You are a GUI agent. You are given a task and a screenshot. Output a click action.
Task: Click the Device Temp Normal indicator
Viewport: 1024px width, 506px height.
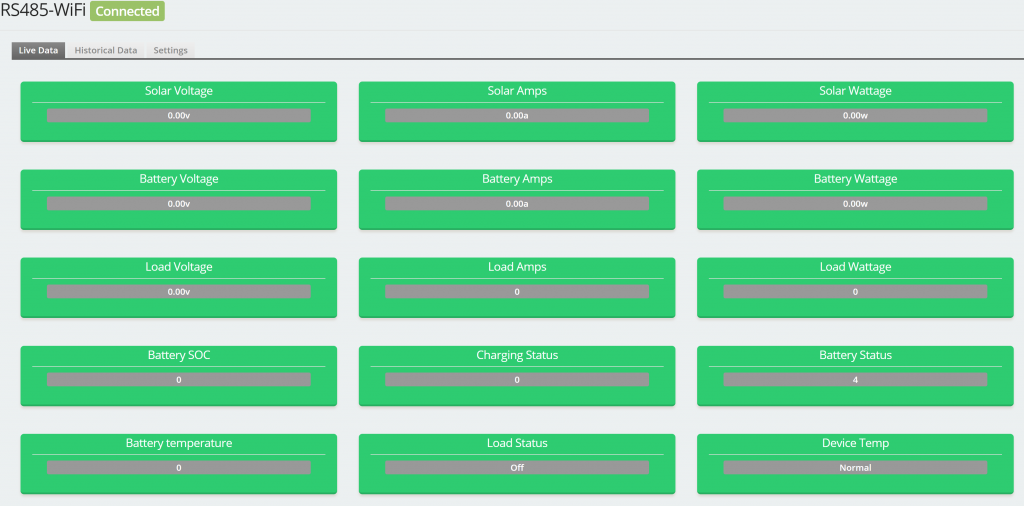[x=855, y=468]
